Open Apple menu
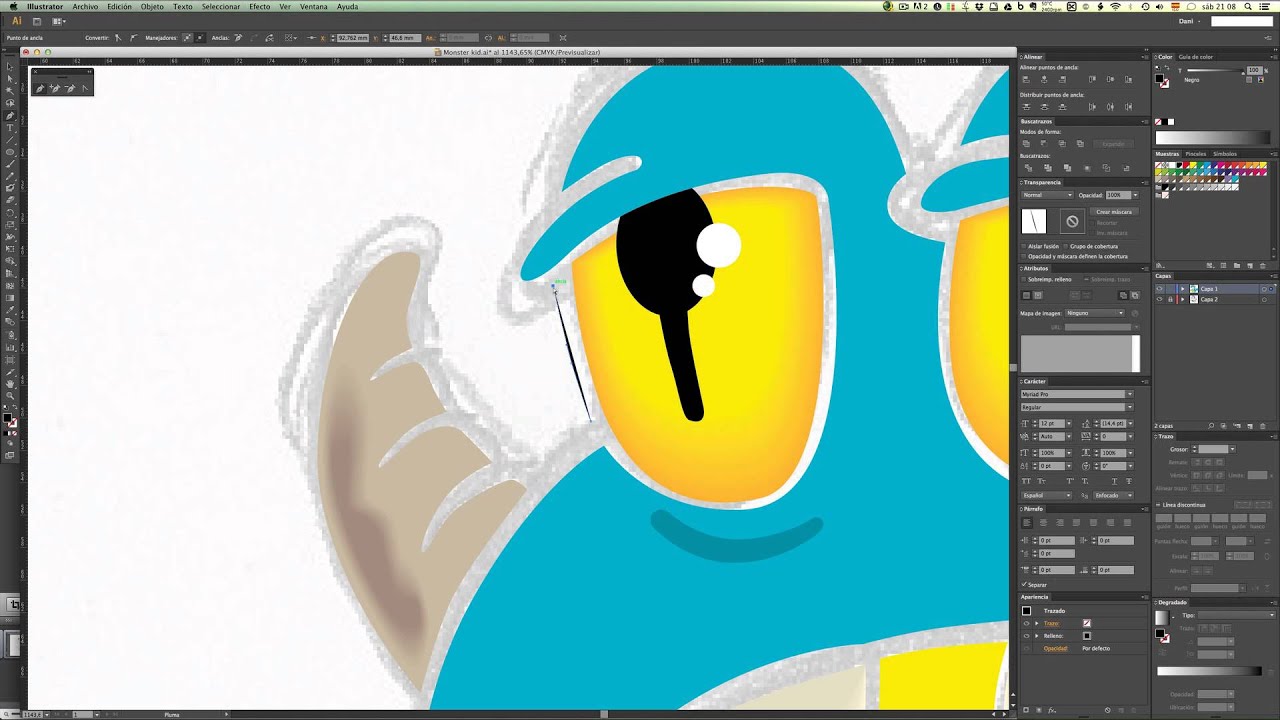The width and height of the screenshot is (1280, 720). point(13,6)
